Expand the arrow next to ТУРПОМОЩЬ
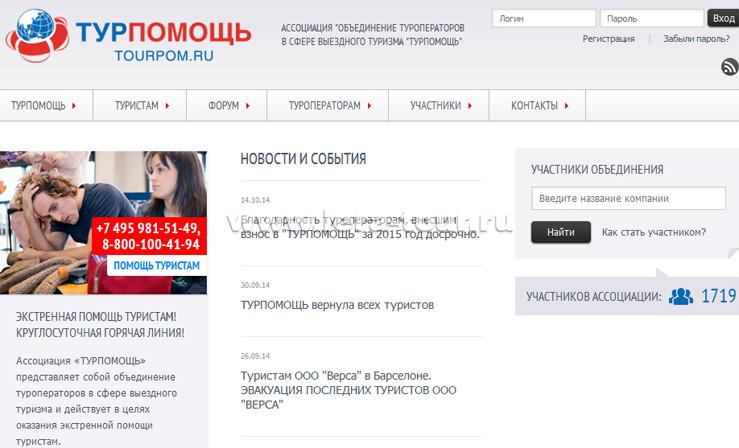The height and width of the screenshot is (448, 739). pyautogui.click(x=74, y=106)
